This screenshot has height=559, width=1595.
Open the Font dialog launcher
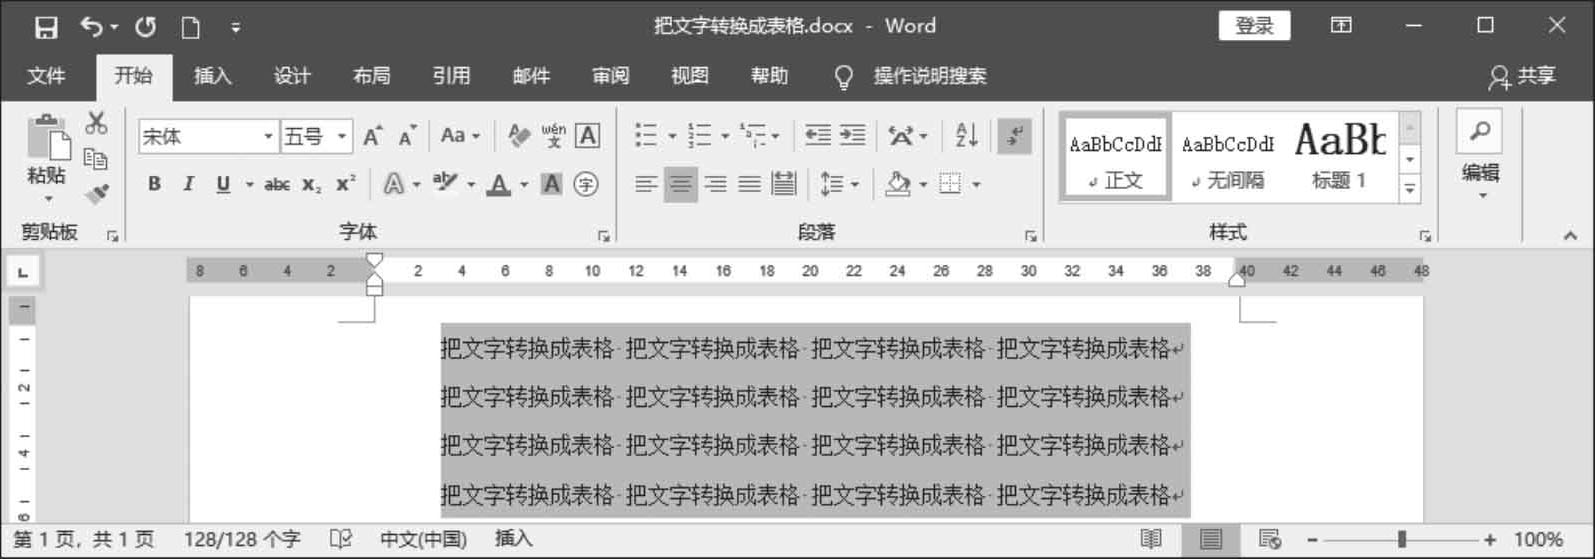(604, 236)
